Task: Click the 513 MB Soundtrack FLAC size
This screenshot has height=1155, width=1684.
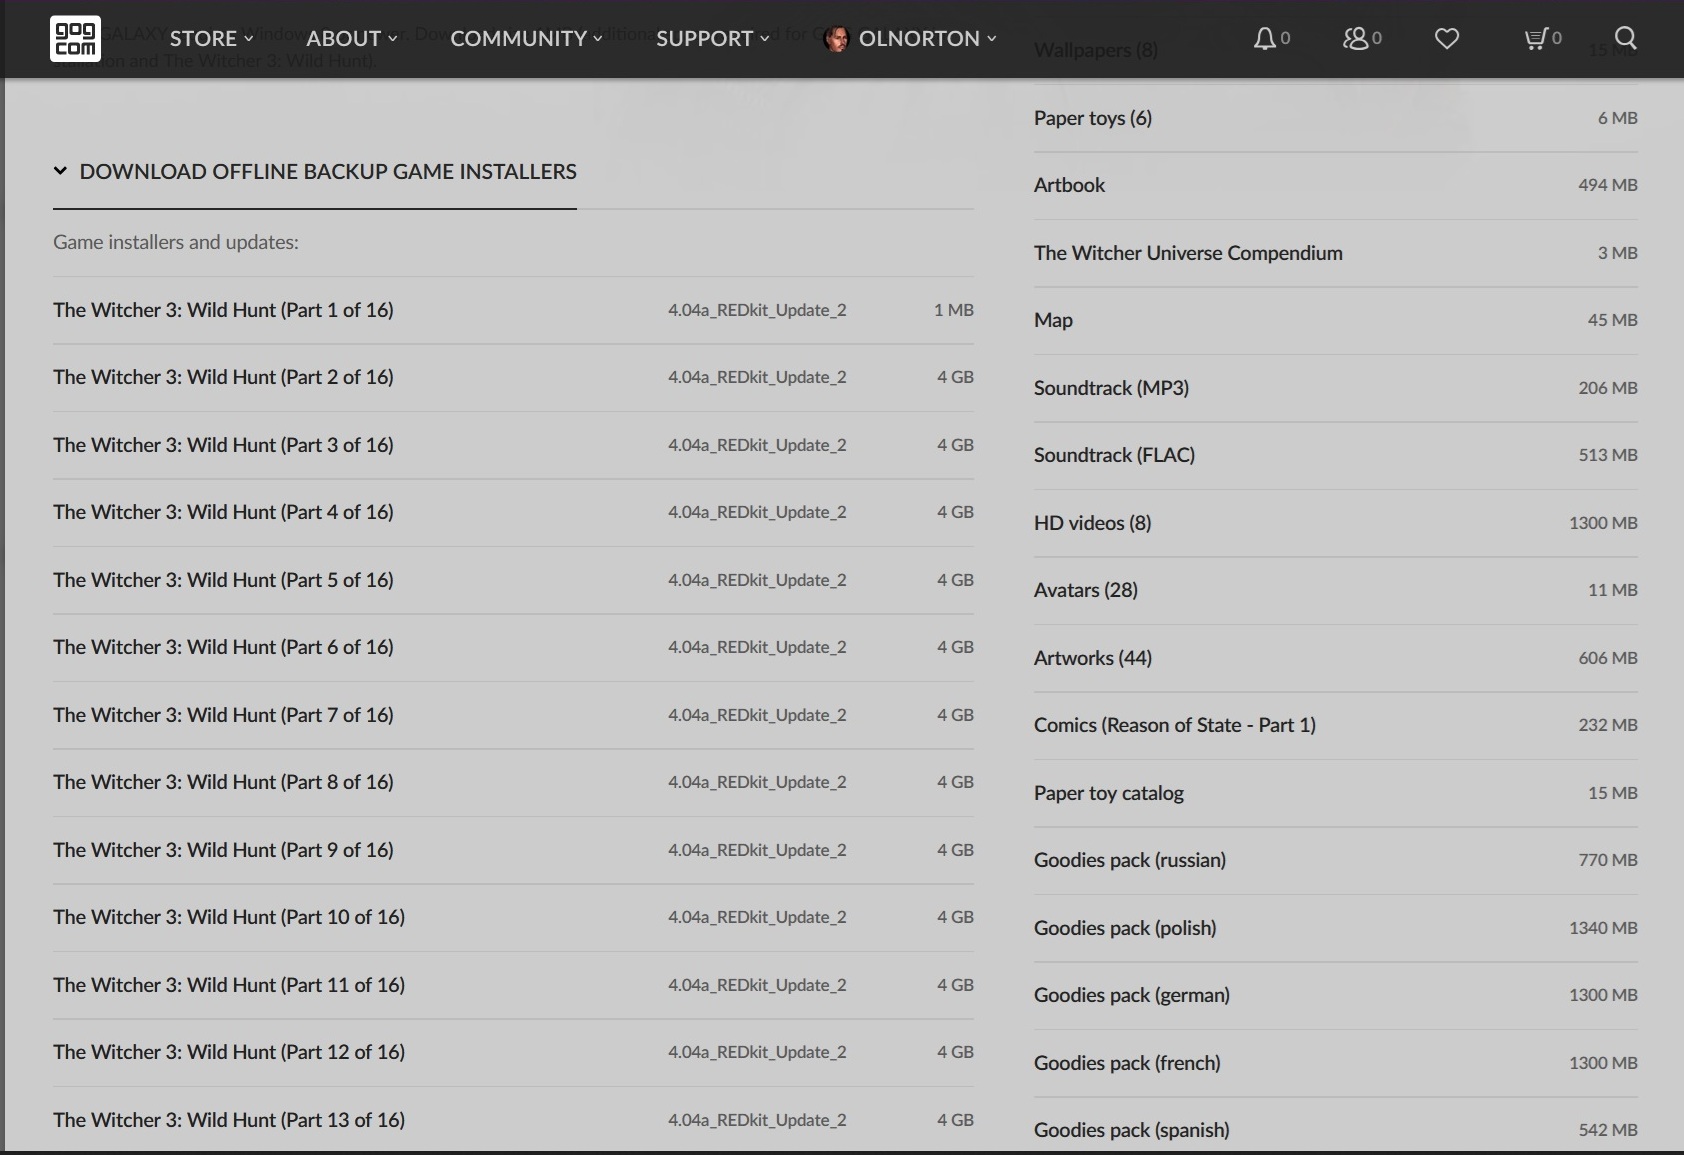Action: (1608, 455)
